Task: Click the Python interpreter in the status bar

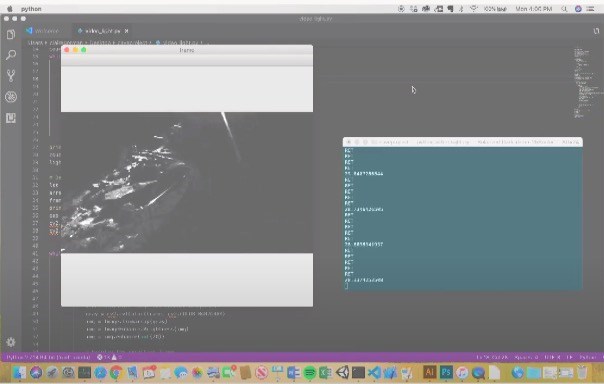Action: coord(48,357)
